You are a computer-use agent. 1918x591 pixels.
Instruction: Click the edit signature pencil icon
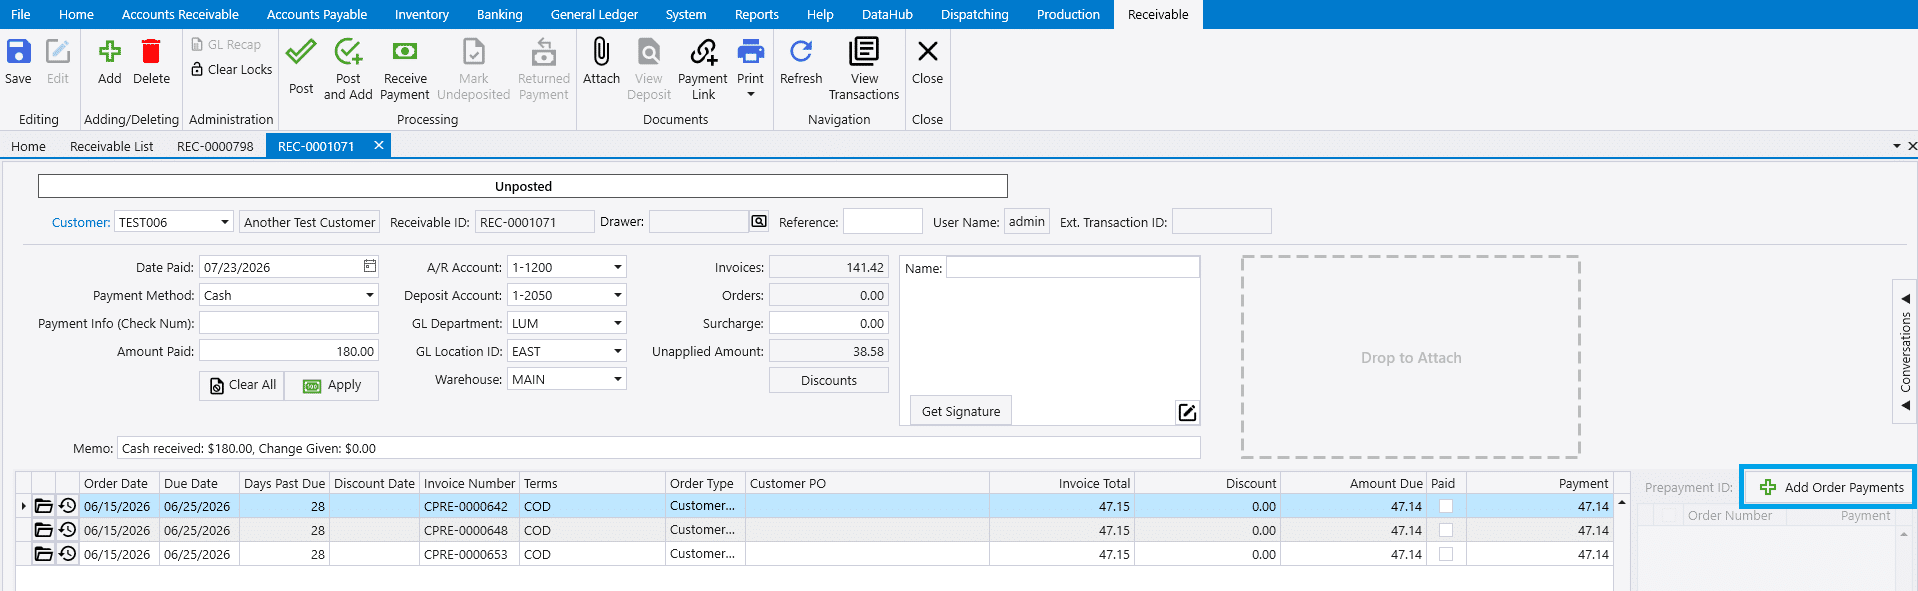[x=1187, y=412]
